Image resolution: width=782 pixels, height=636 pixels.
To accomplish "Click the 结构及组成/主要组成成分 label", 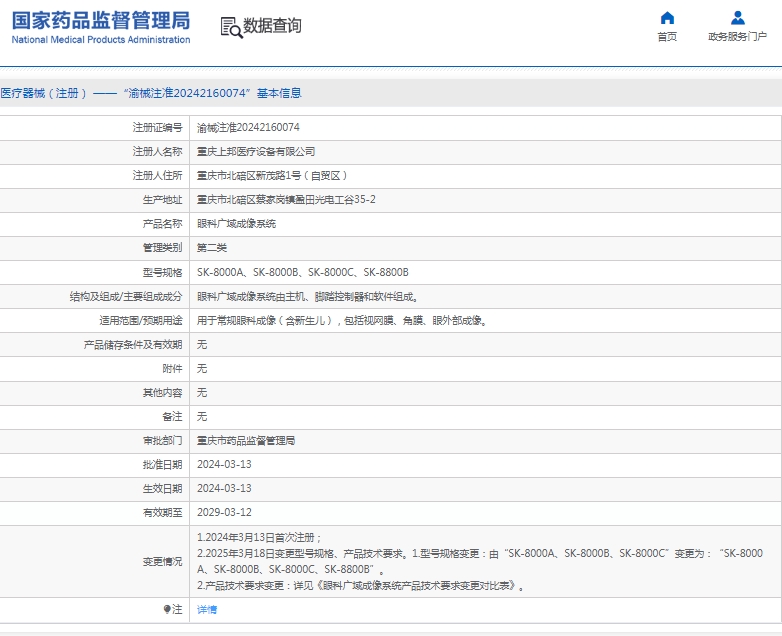I will 126,297.
